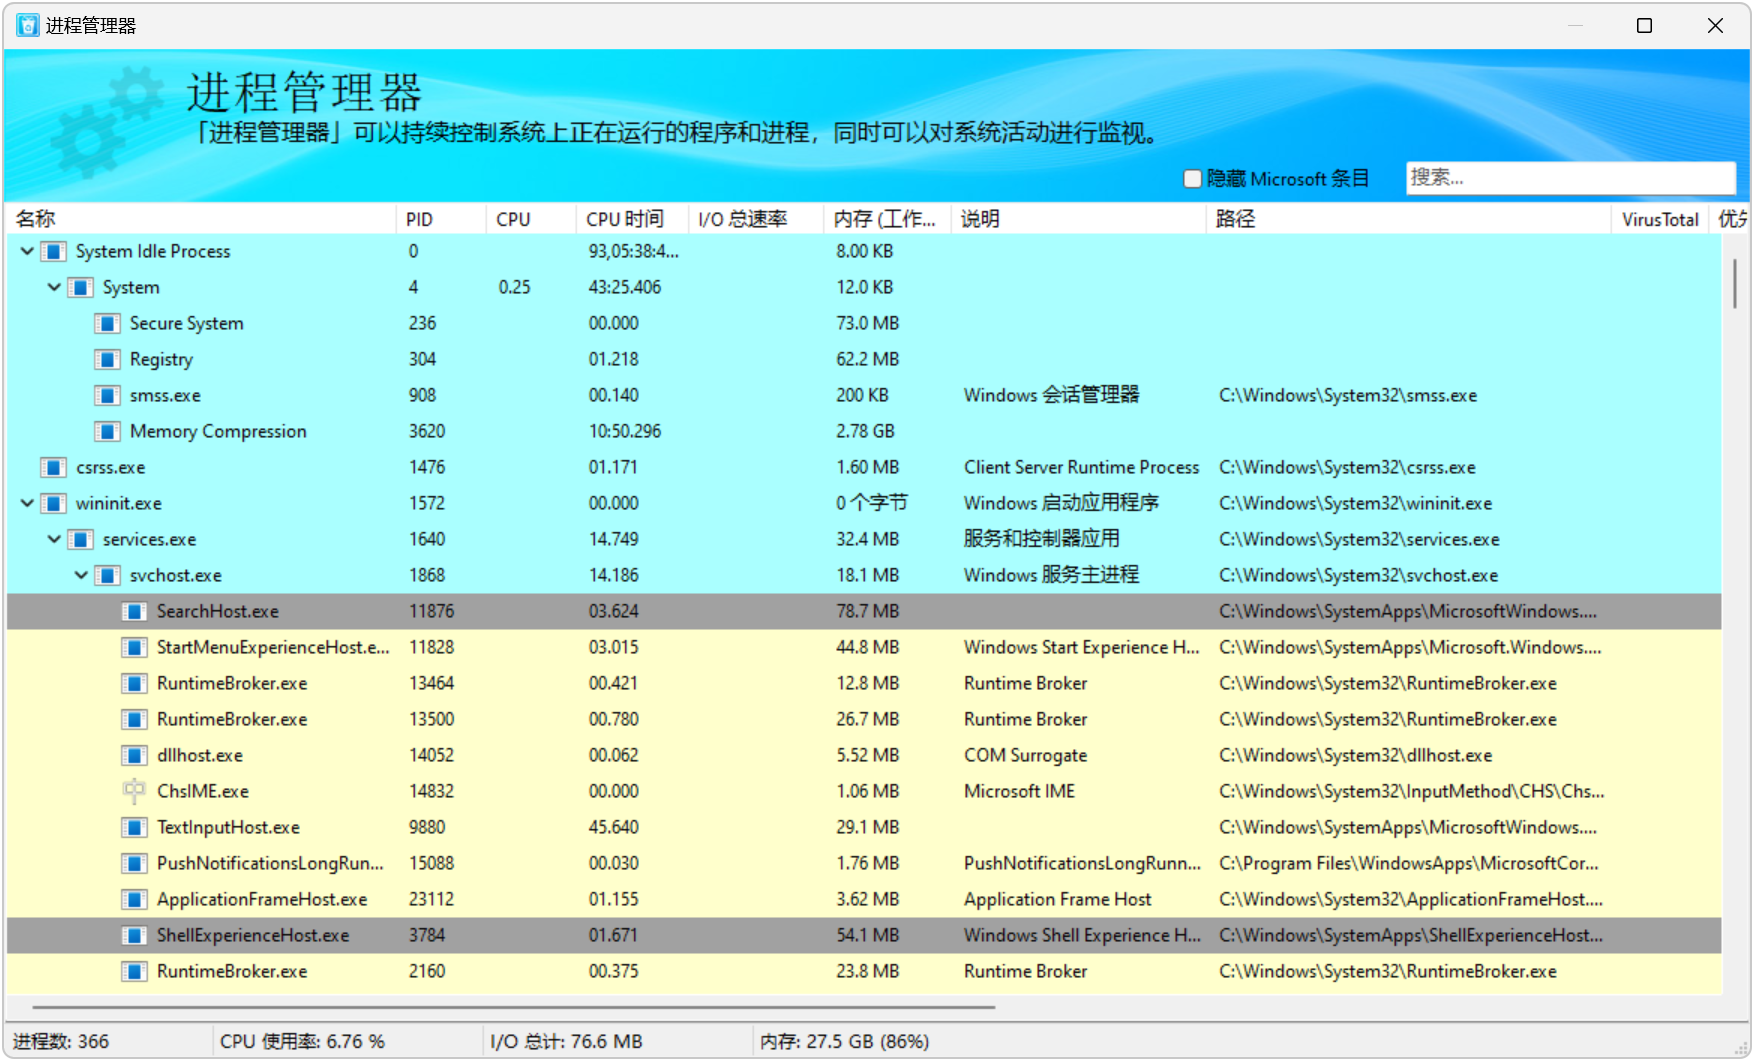The width and height of the screenshot is (1754, 1061).
Task: Click the dllhost.exe process icon
Action: pyautogui.click(x=135, y=755)
